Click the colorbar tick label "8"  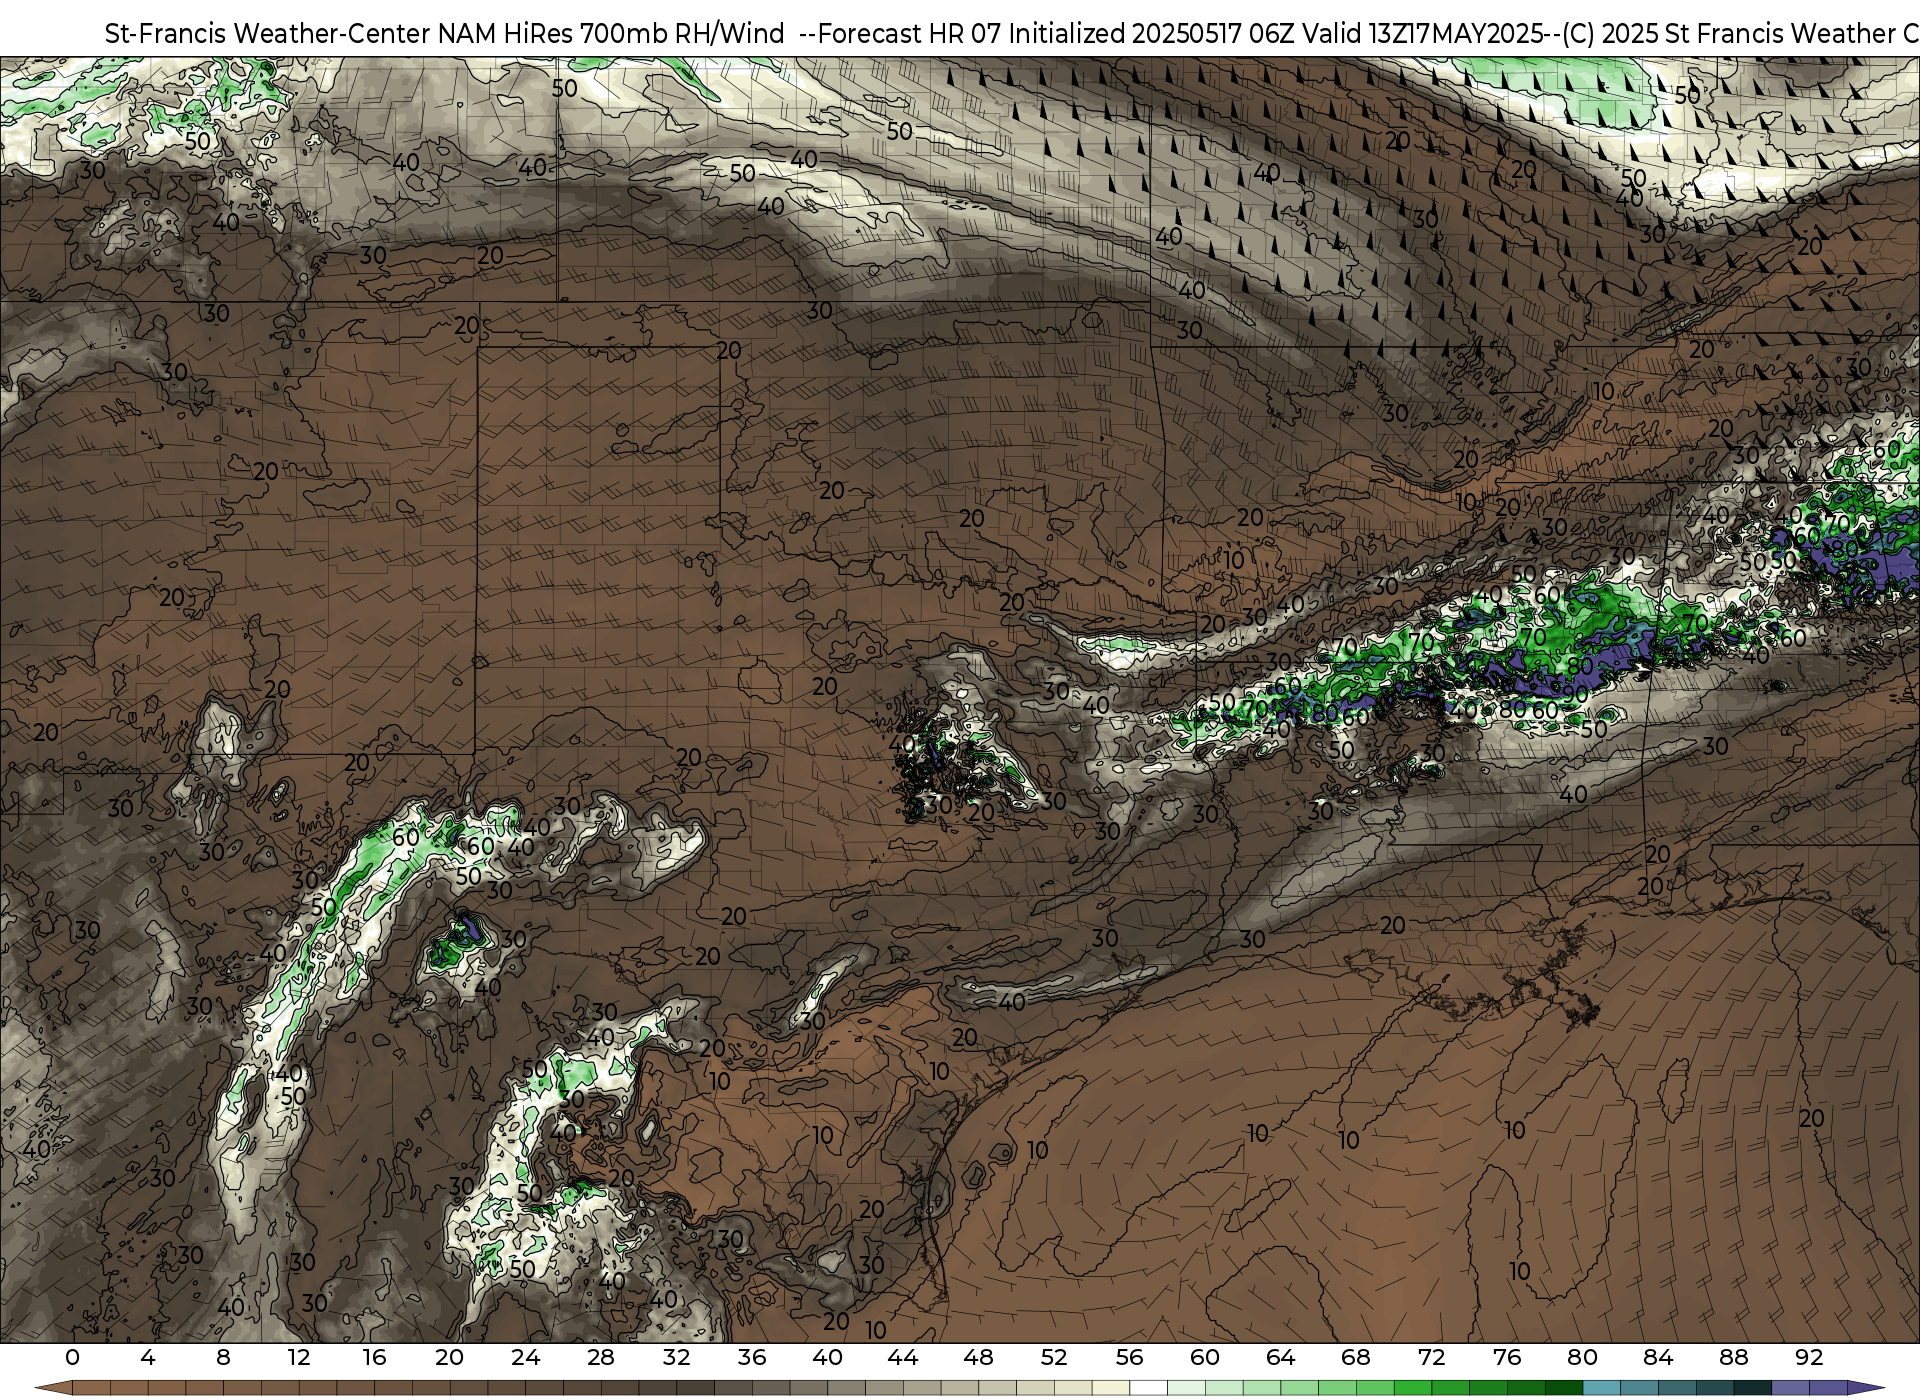223,1358
